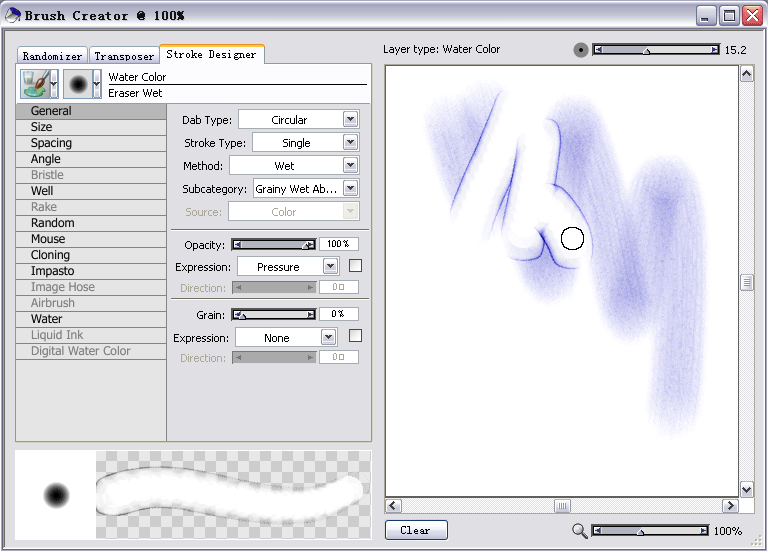The width and height of the screenshot is (768, 552).
Task: Open the Random section
Action: [91, 223]
